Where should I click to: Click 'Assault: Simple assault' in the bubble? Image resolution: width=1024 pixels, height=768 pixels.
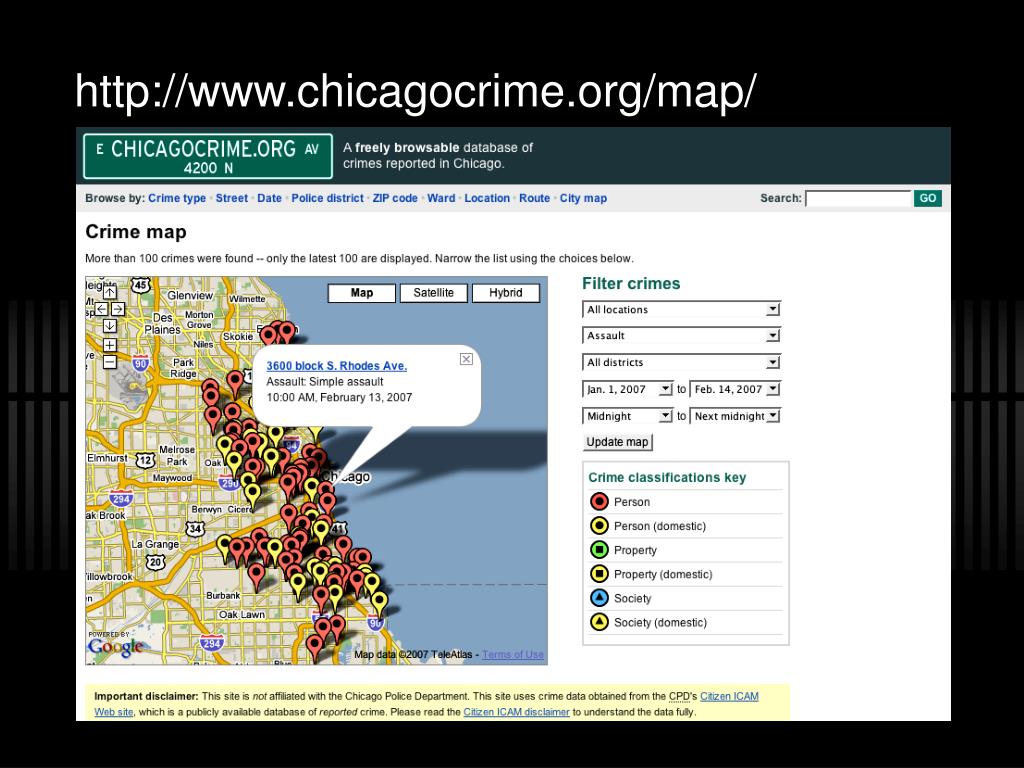pyautogui.click(x=325, y=381)
